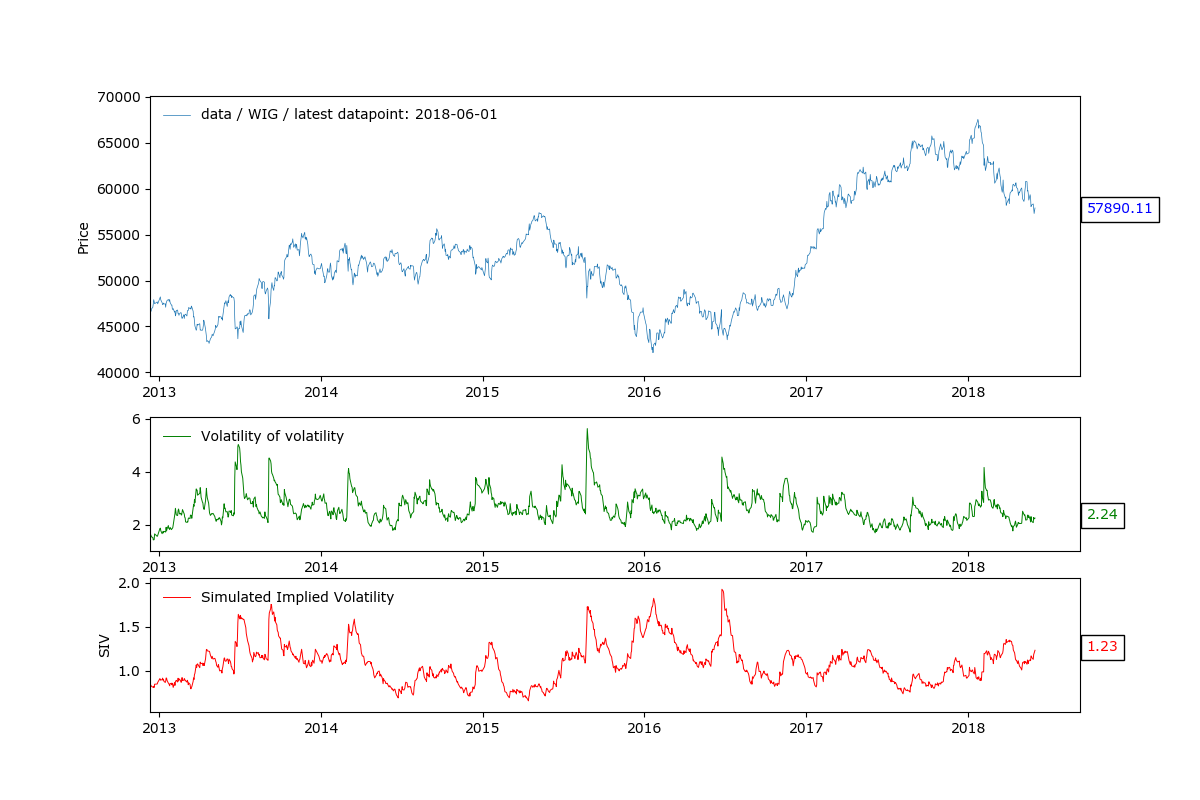
Task: Click the 57890.11 latest price value box
Action: pyautogui.click(x=1119, y=209)
